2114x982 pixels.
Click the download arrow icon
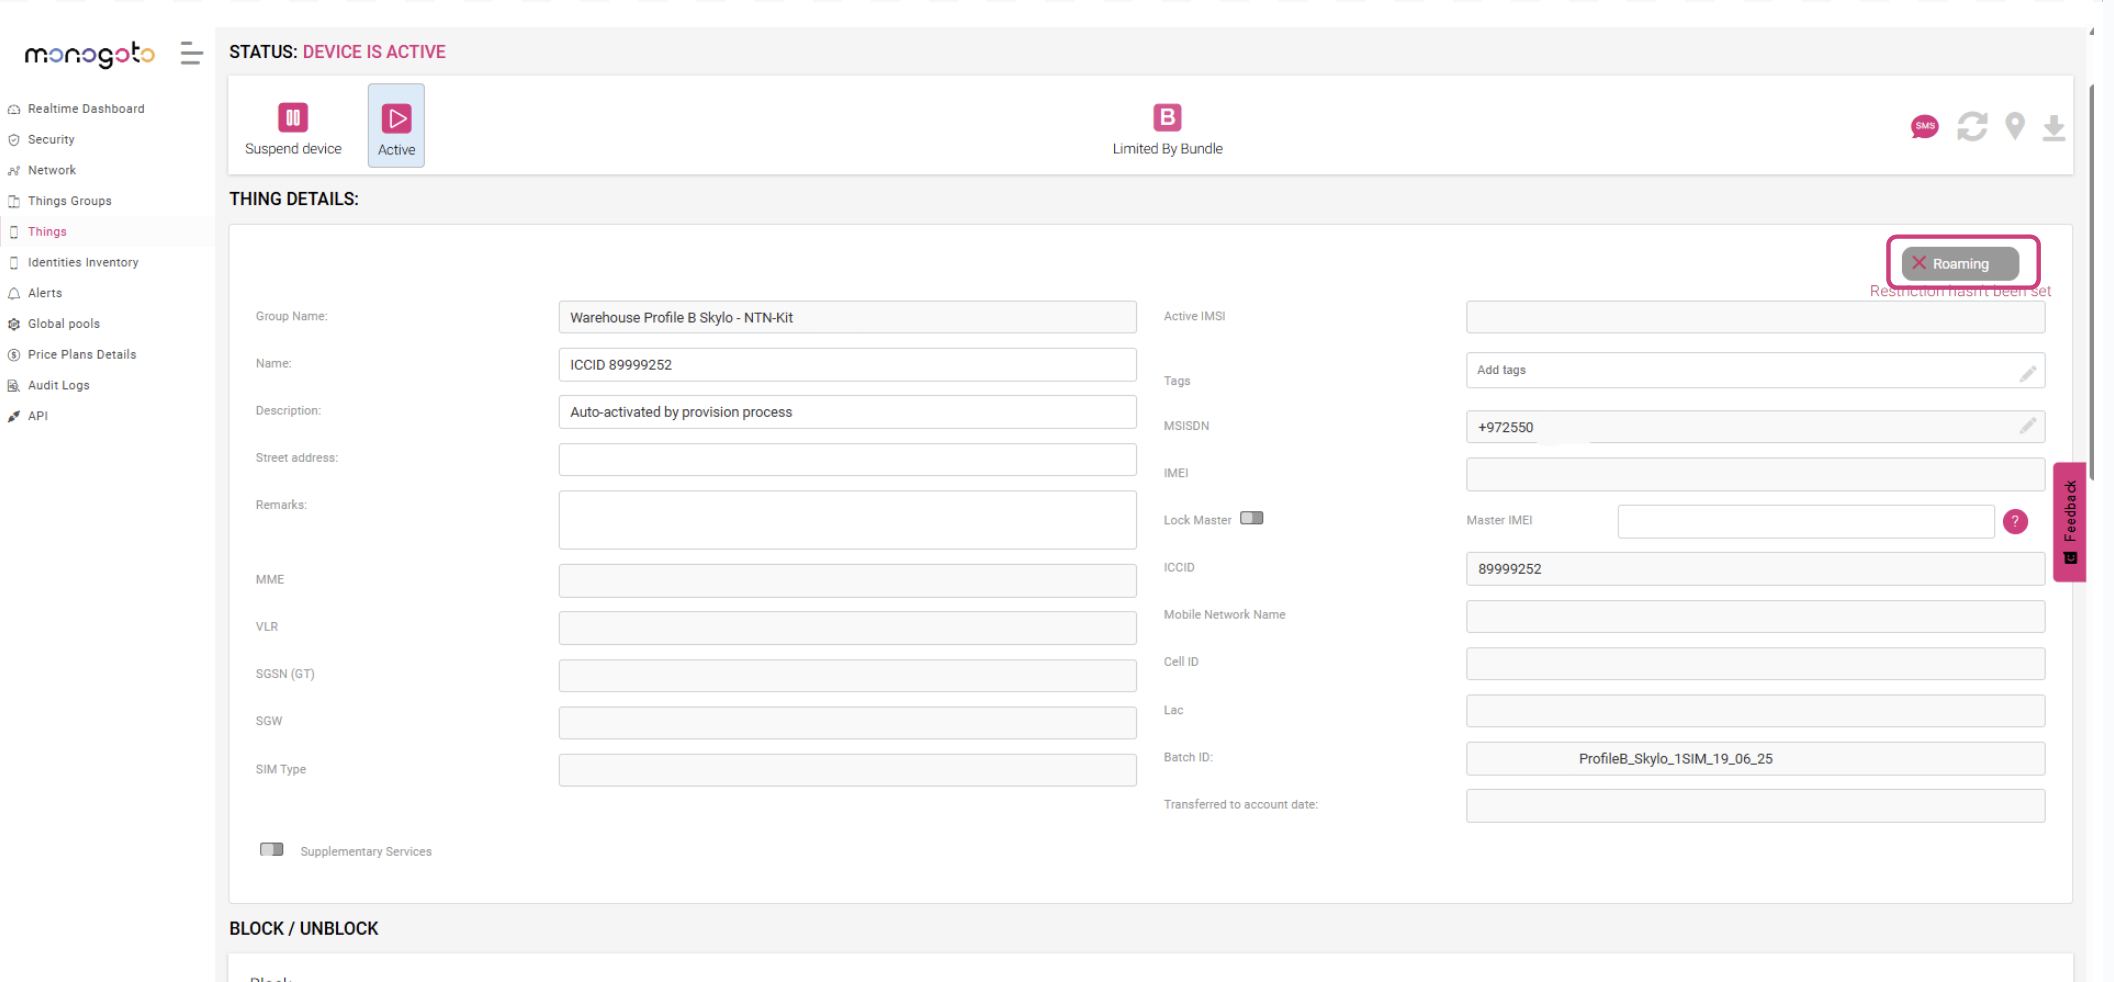coord(2053,128)
